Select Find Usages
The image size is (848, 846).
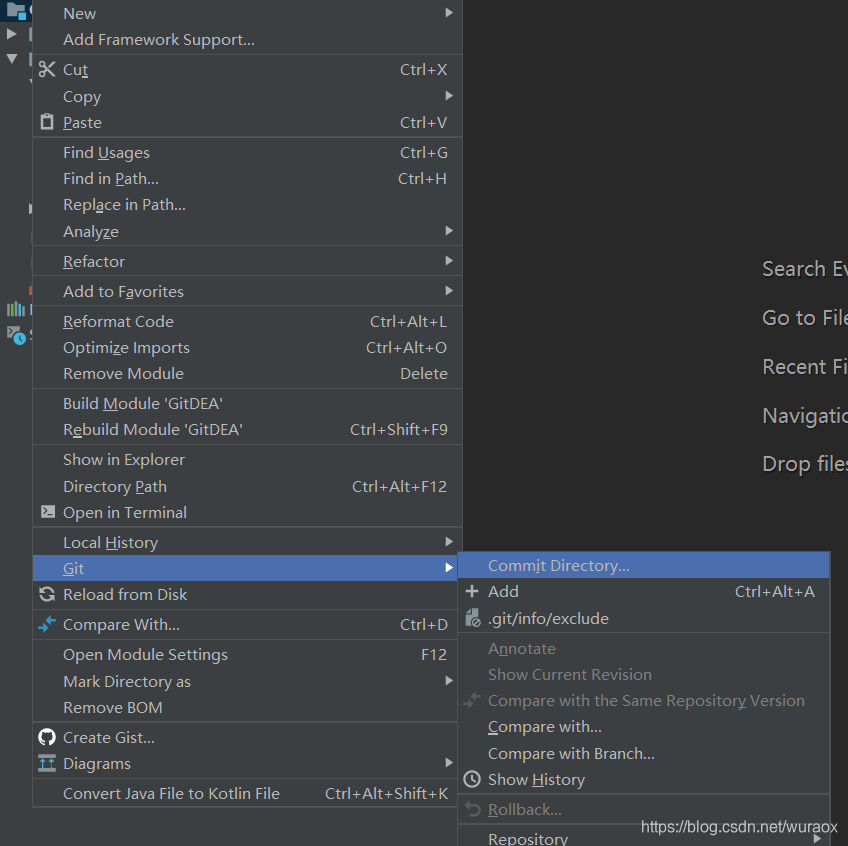tap(247, 153)
